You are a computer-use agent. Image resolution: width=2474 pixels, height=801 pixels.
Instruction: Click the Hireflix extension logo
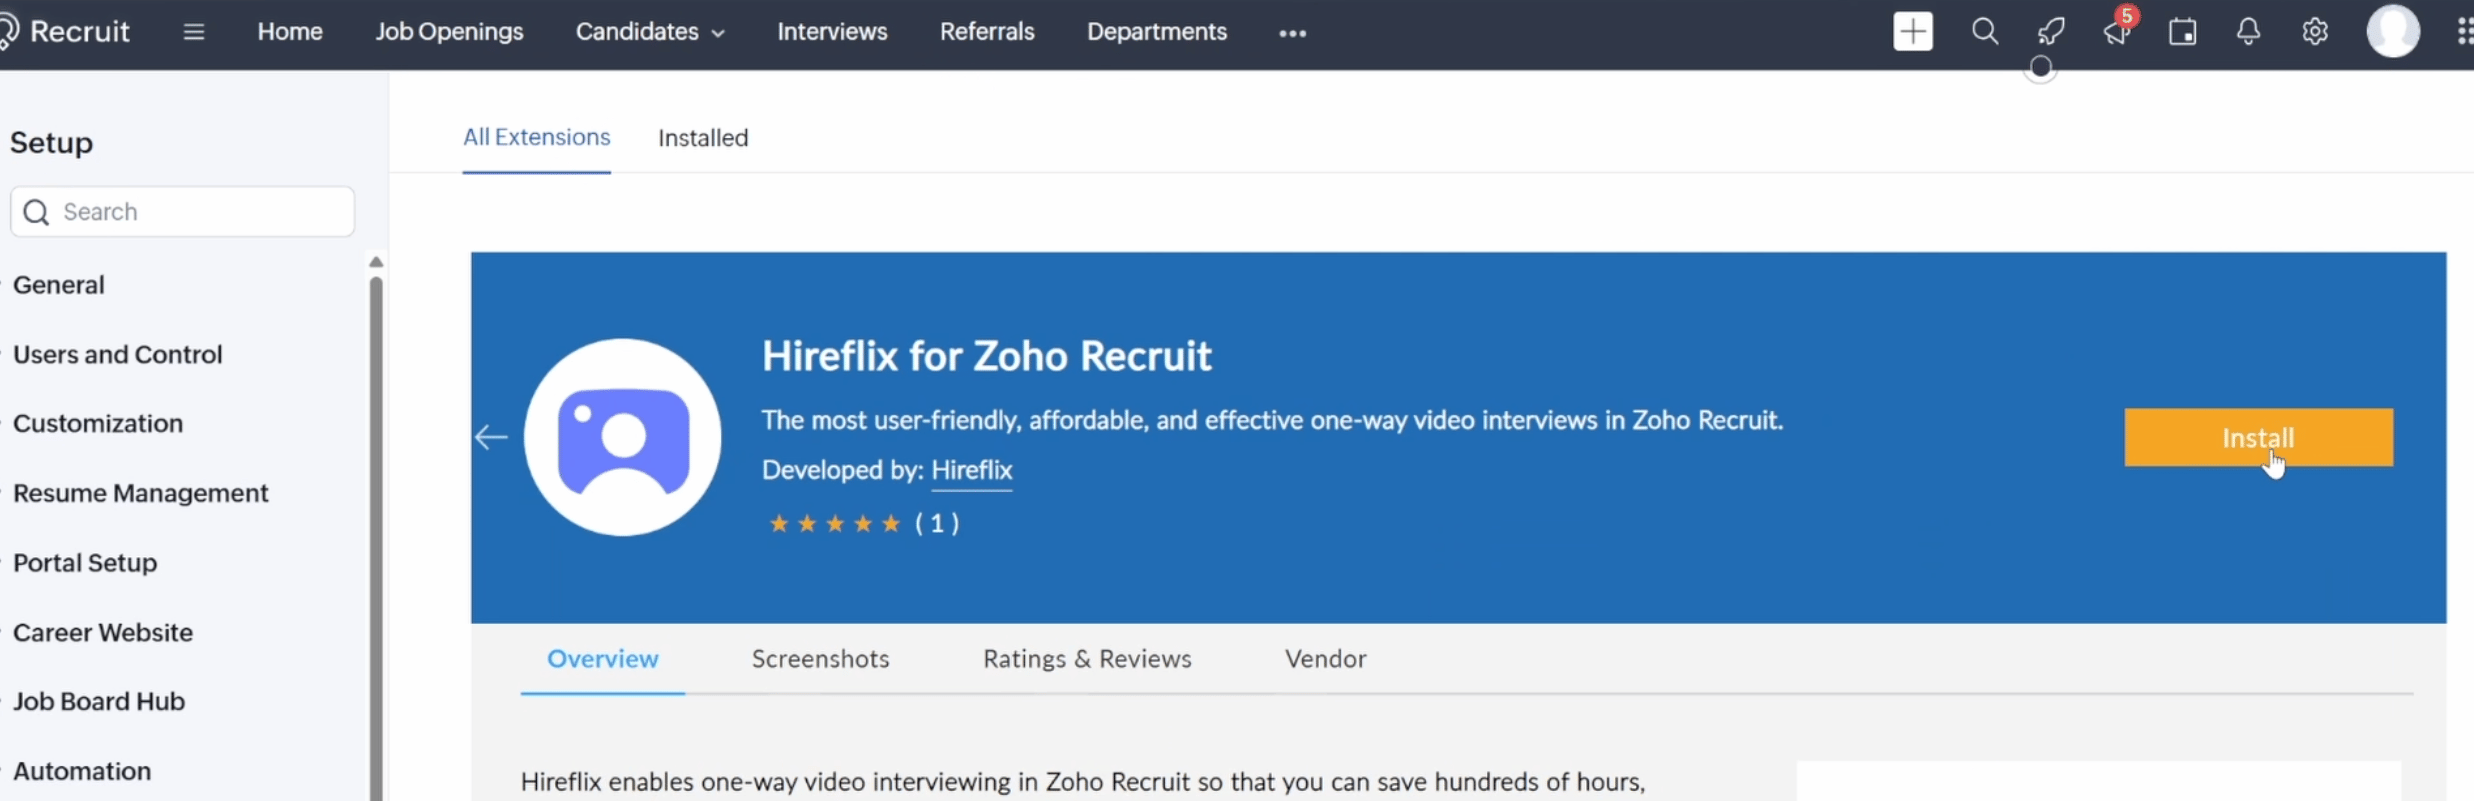pyautogui.click(x=622, y=437)
